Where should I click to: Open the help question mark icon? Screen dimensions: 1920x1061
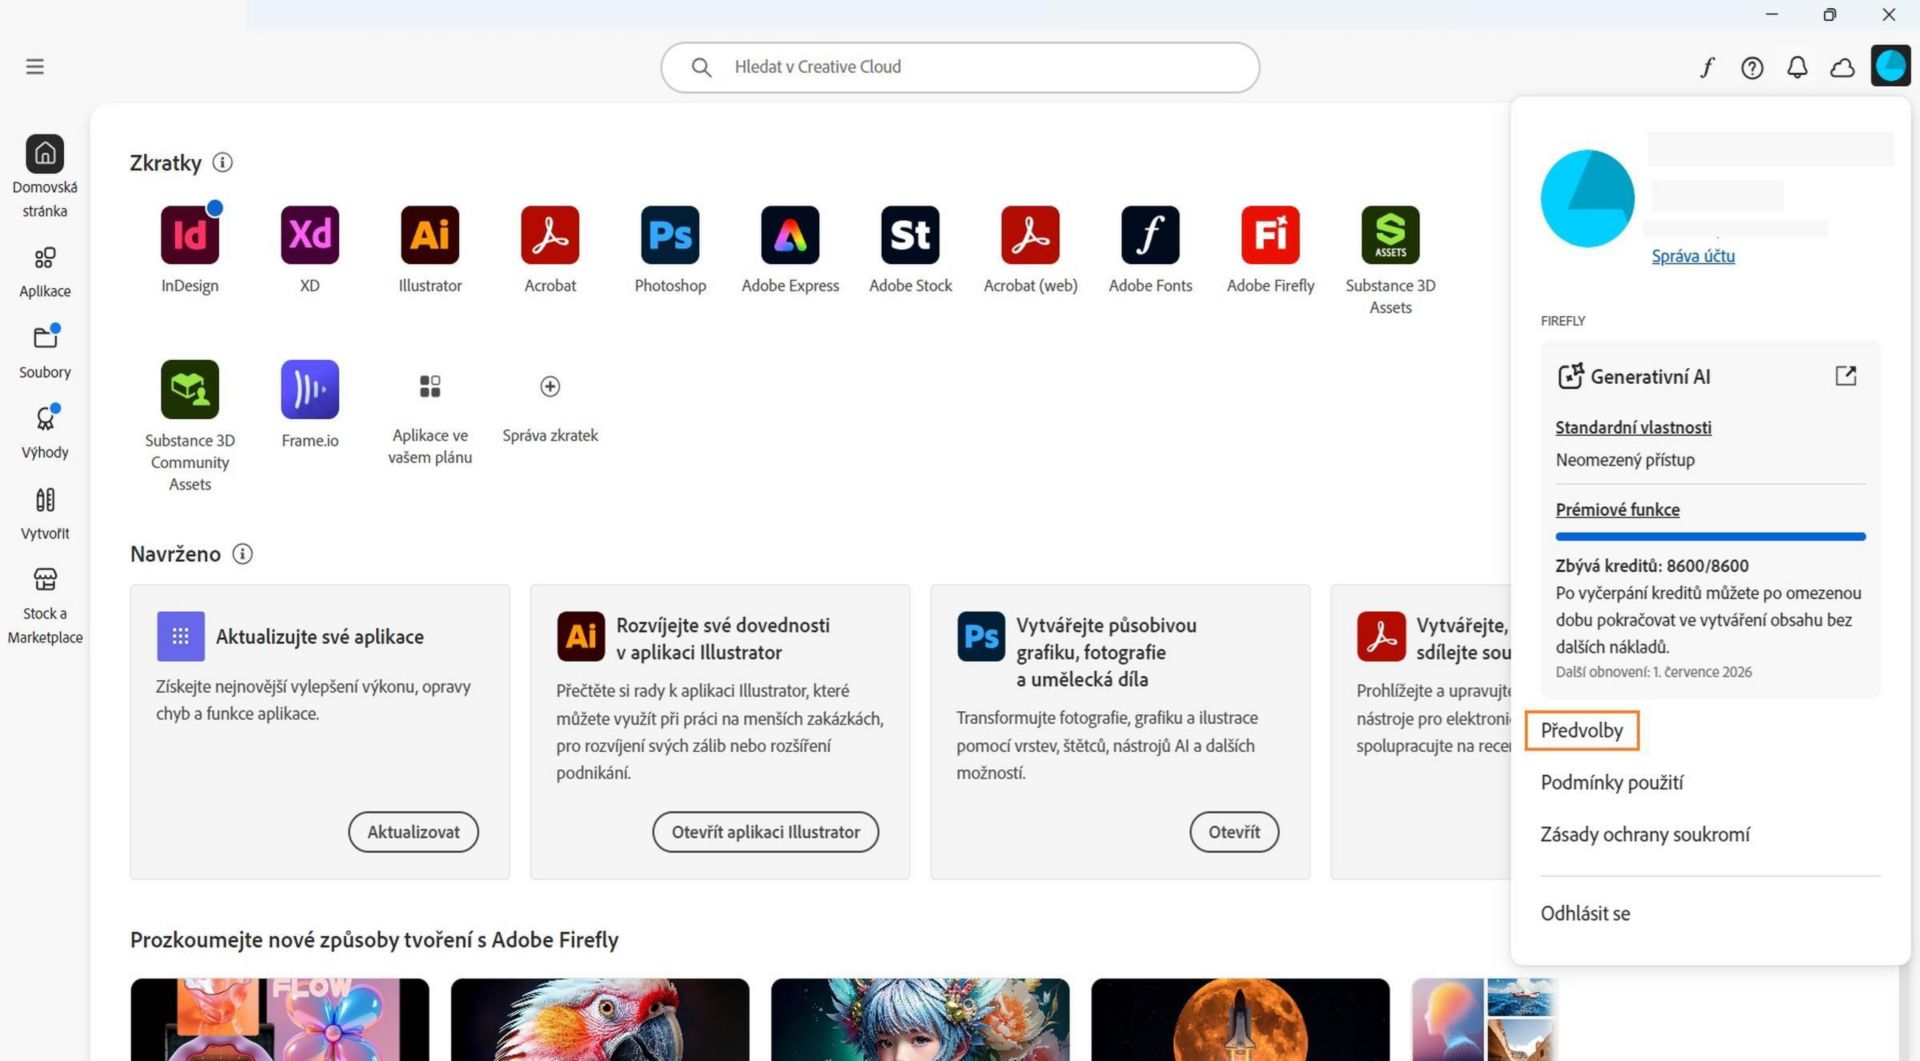click(1752, 67)
